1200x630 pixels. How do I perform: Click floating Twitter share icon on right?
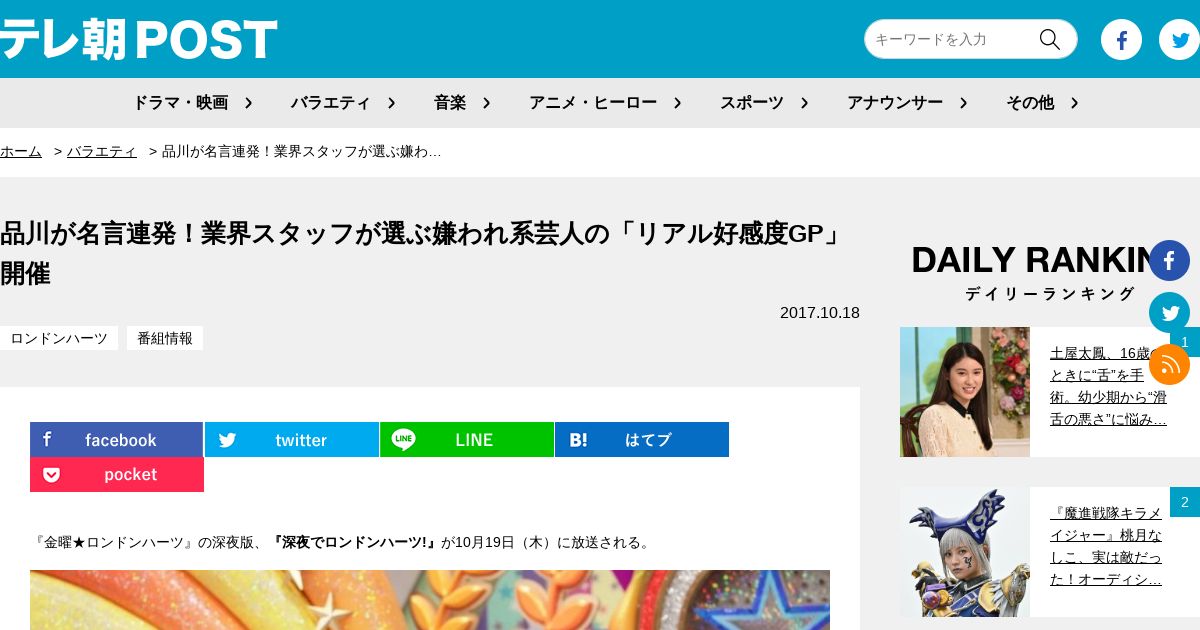(1169, 312)
